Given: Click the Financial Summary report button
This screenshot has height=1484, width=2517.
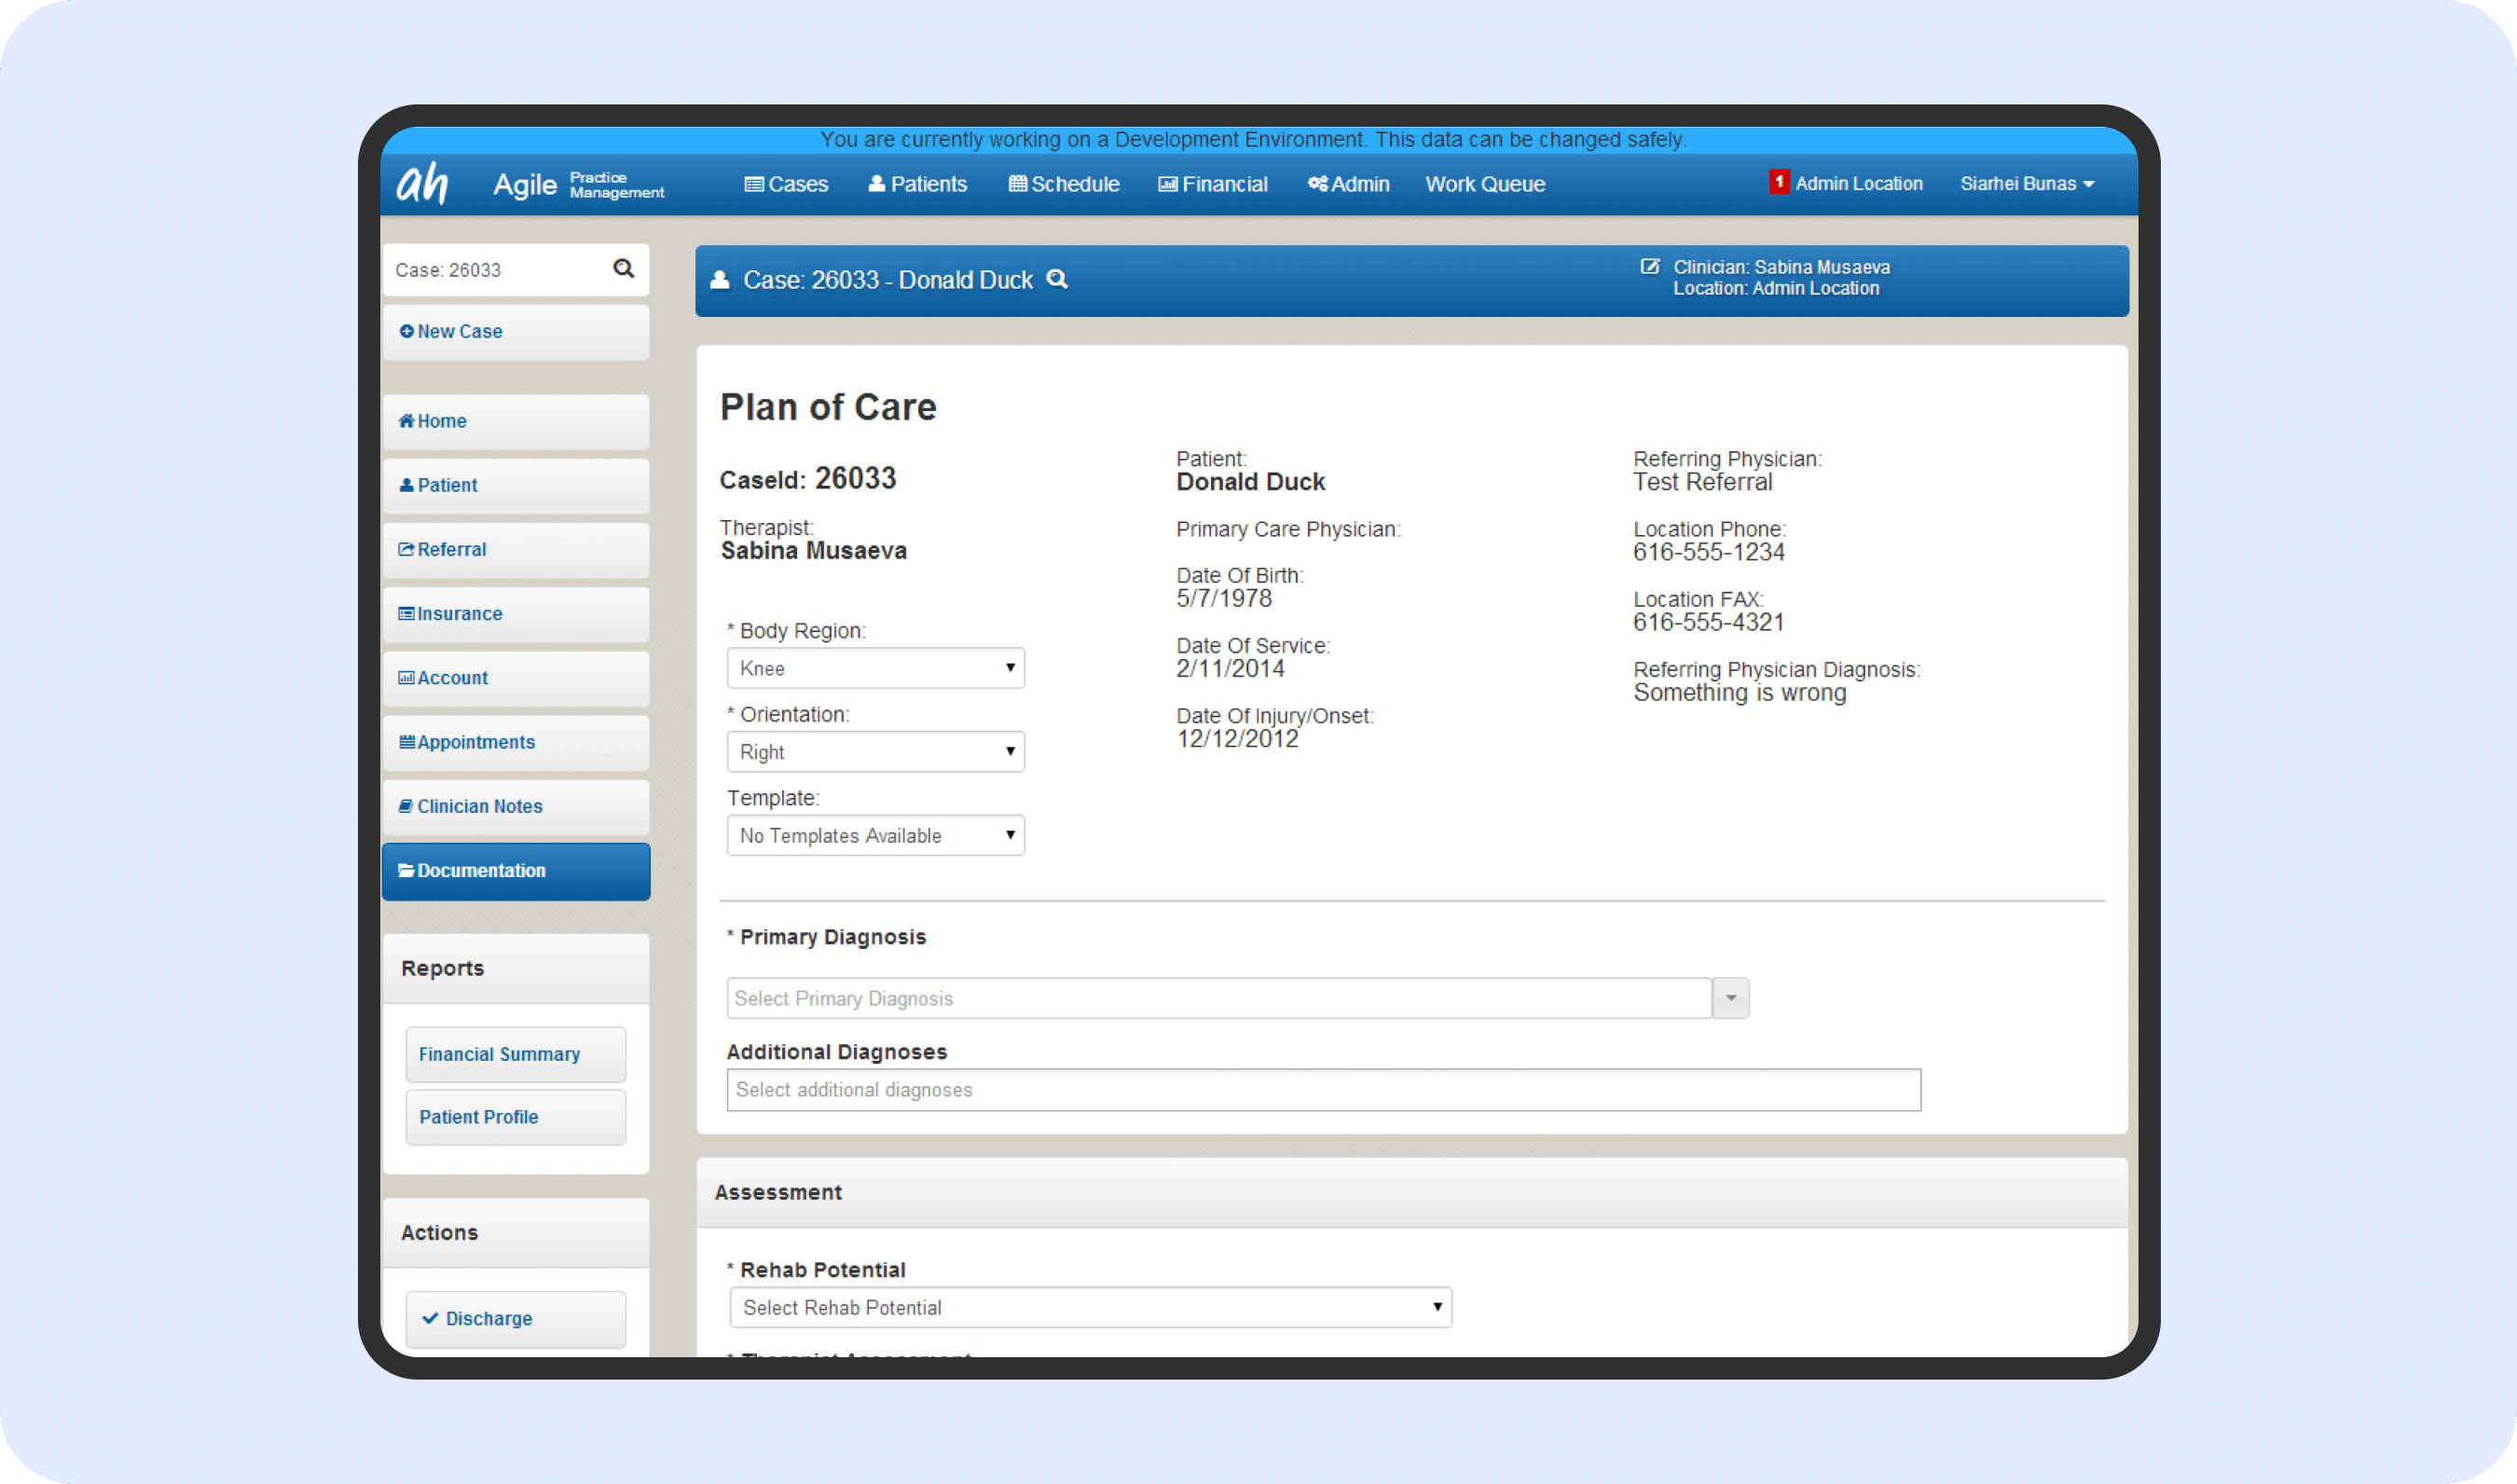Looking at the screenshot, I should tap(516, 1054).
